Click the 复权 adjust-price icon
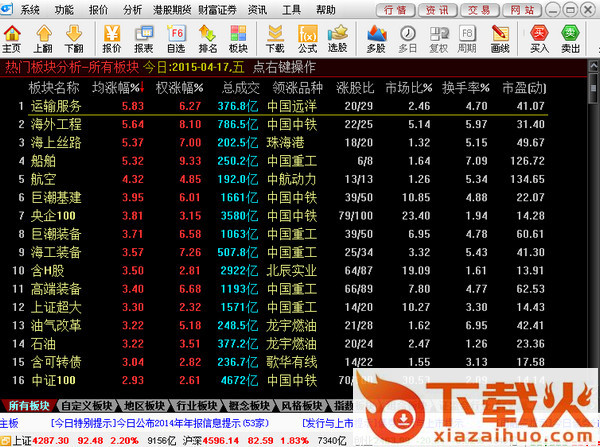The width and height of the screenshot is (600, 447). tap(439, 39)
